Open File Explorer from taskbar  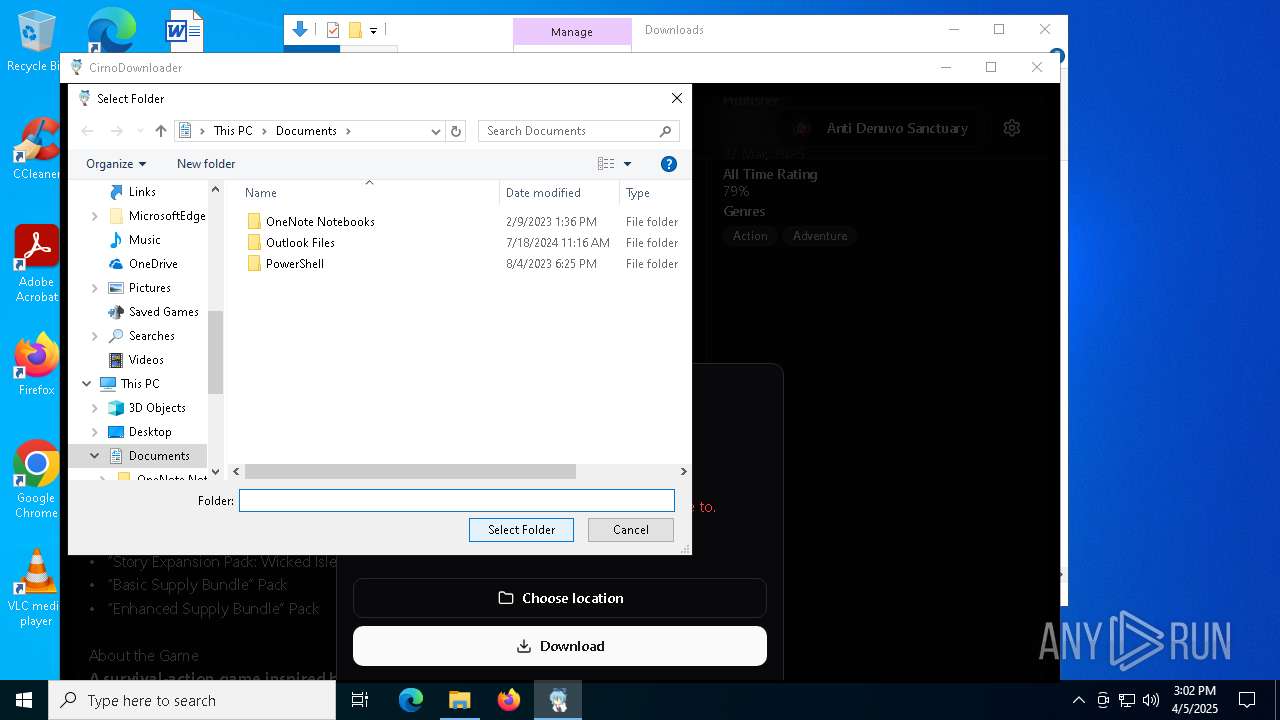[x=459, y=700]
